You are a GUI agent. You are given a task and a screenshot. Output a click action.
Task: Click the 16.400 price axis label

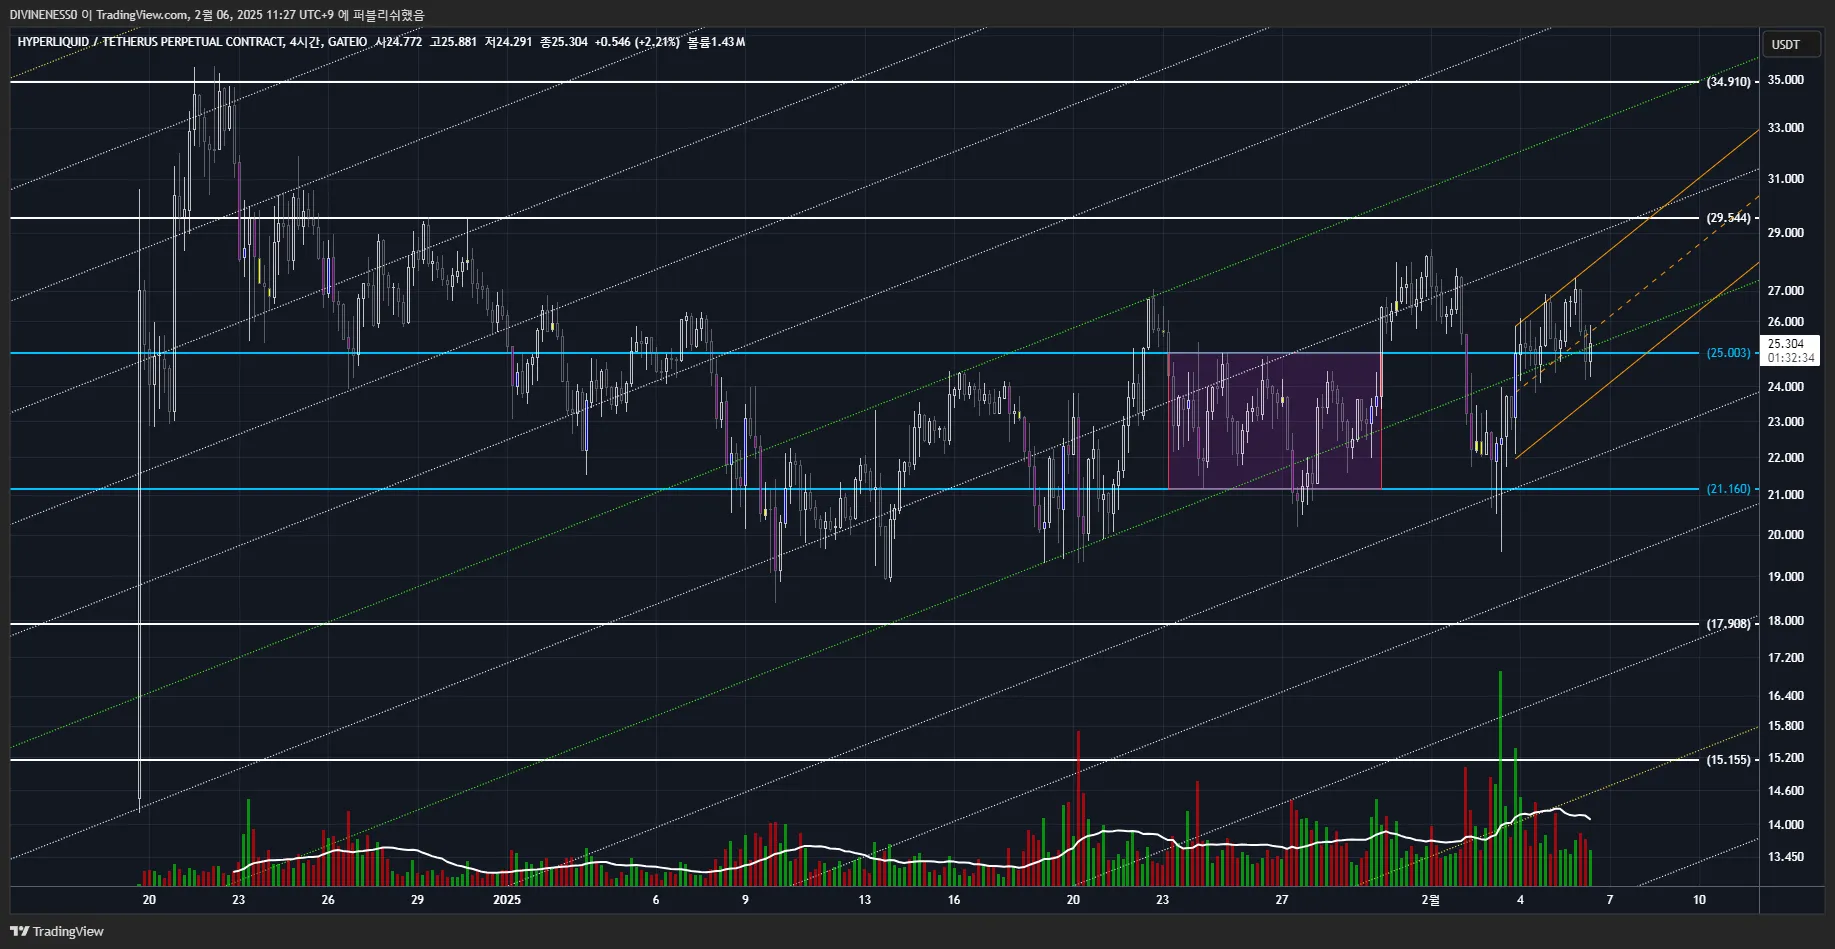1786,696
